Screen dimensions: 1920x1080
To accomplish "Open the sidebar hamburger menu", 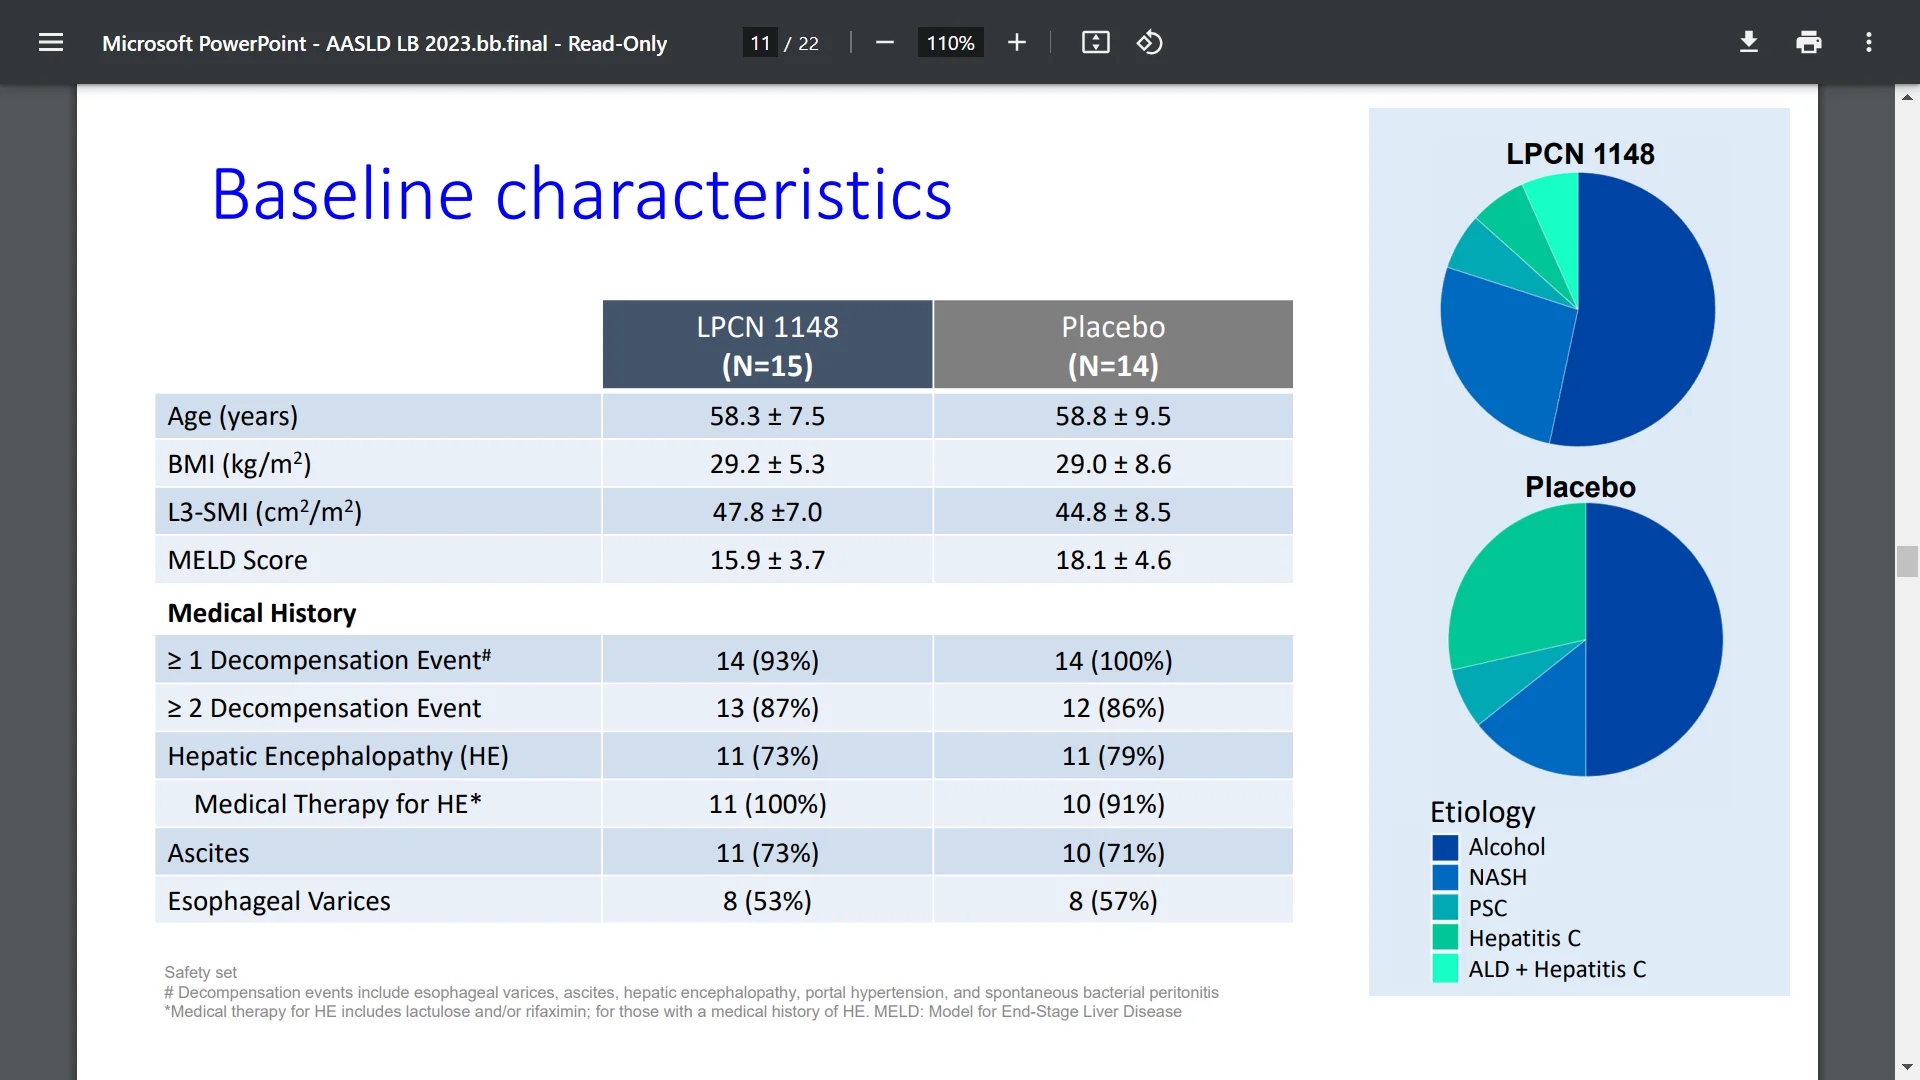I will tap(51, 42).
